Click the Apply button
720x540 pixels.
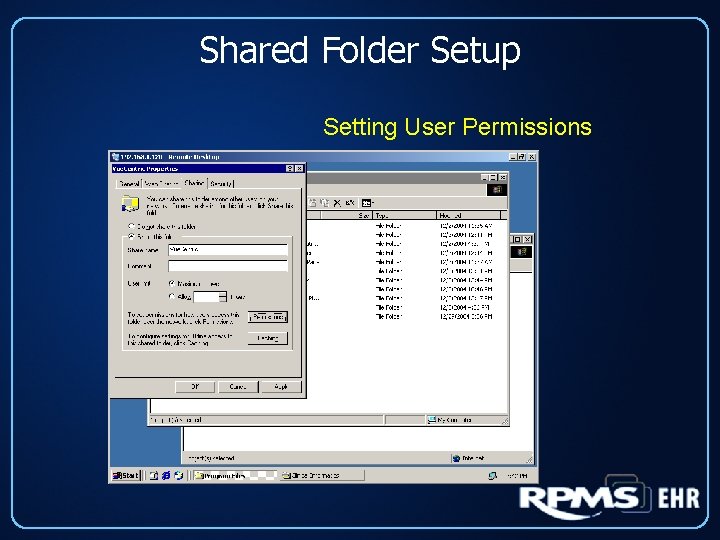[281, 387]
